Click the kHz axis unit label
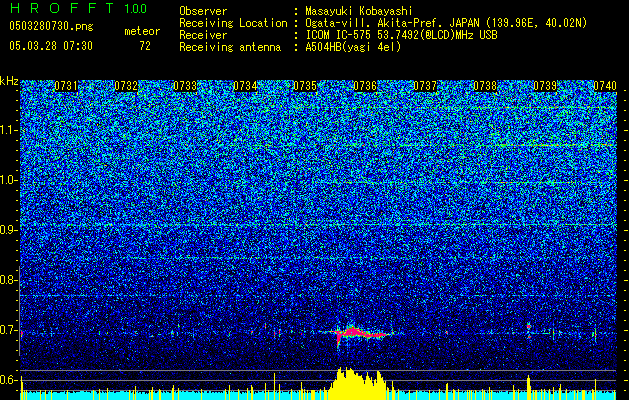The height and width of the screenshot is (400, 629). click(9, 81)
